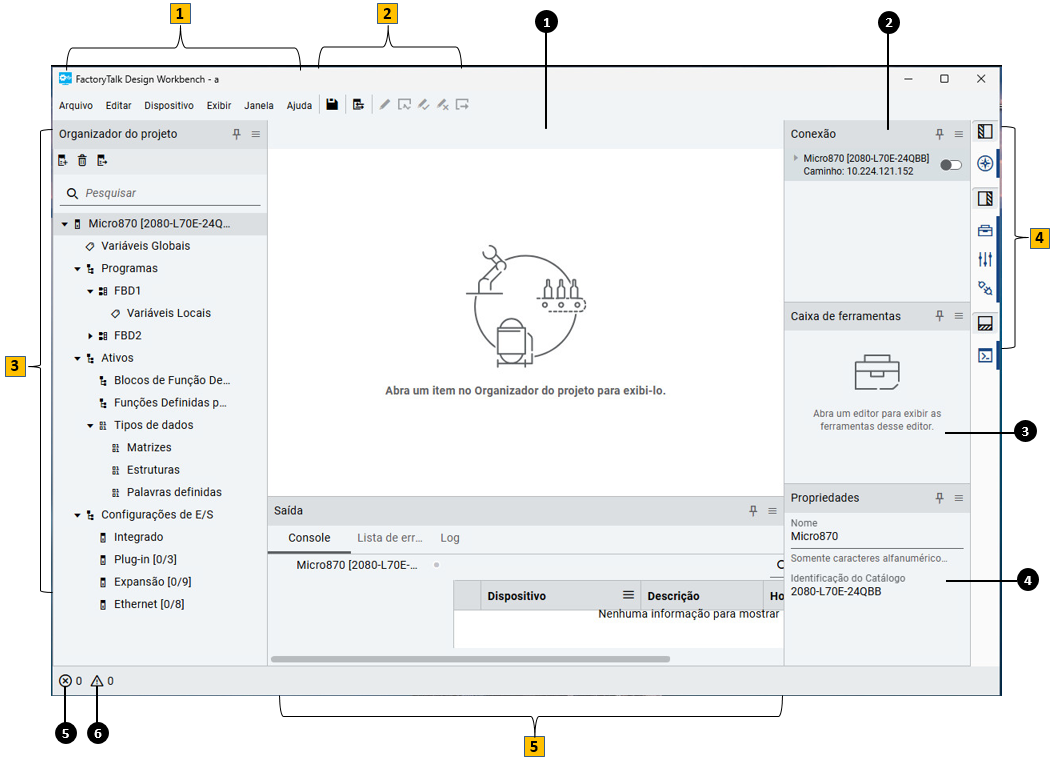Toggle the left pane layout sidebar icon
Screen dimensions: 1053x762
tap(985, 132)
